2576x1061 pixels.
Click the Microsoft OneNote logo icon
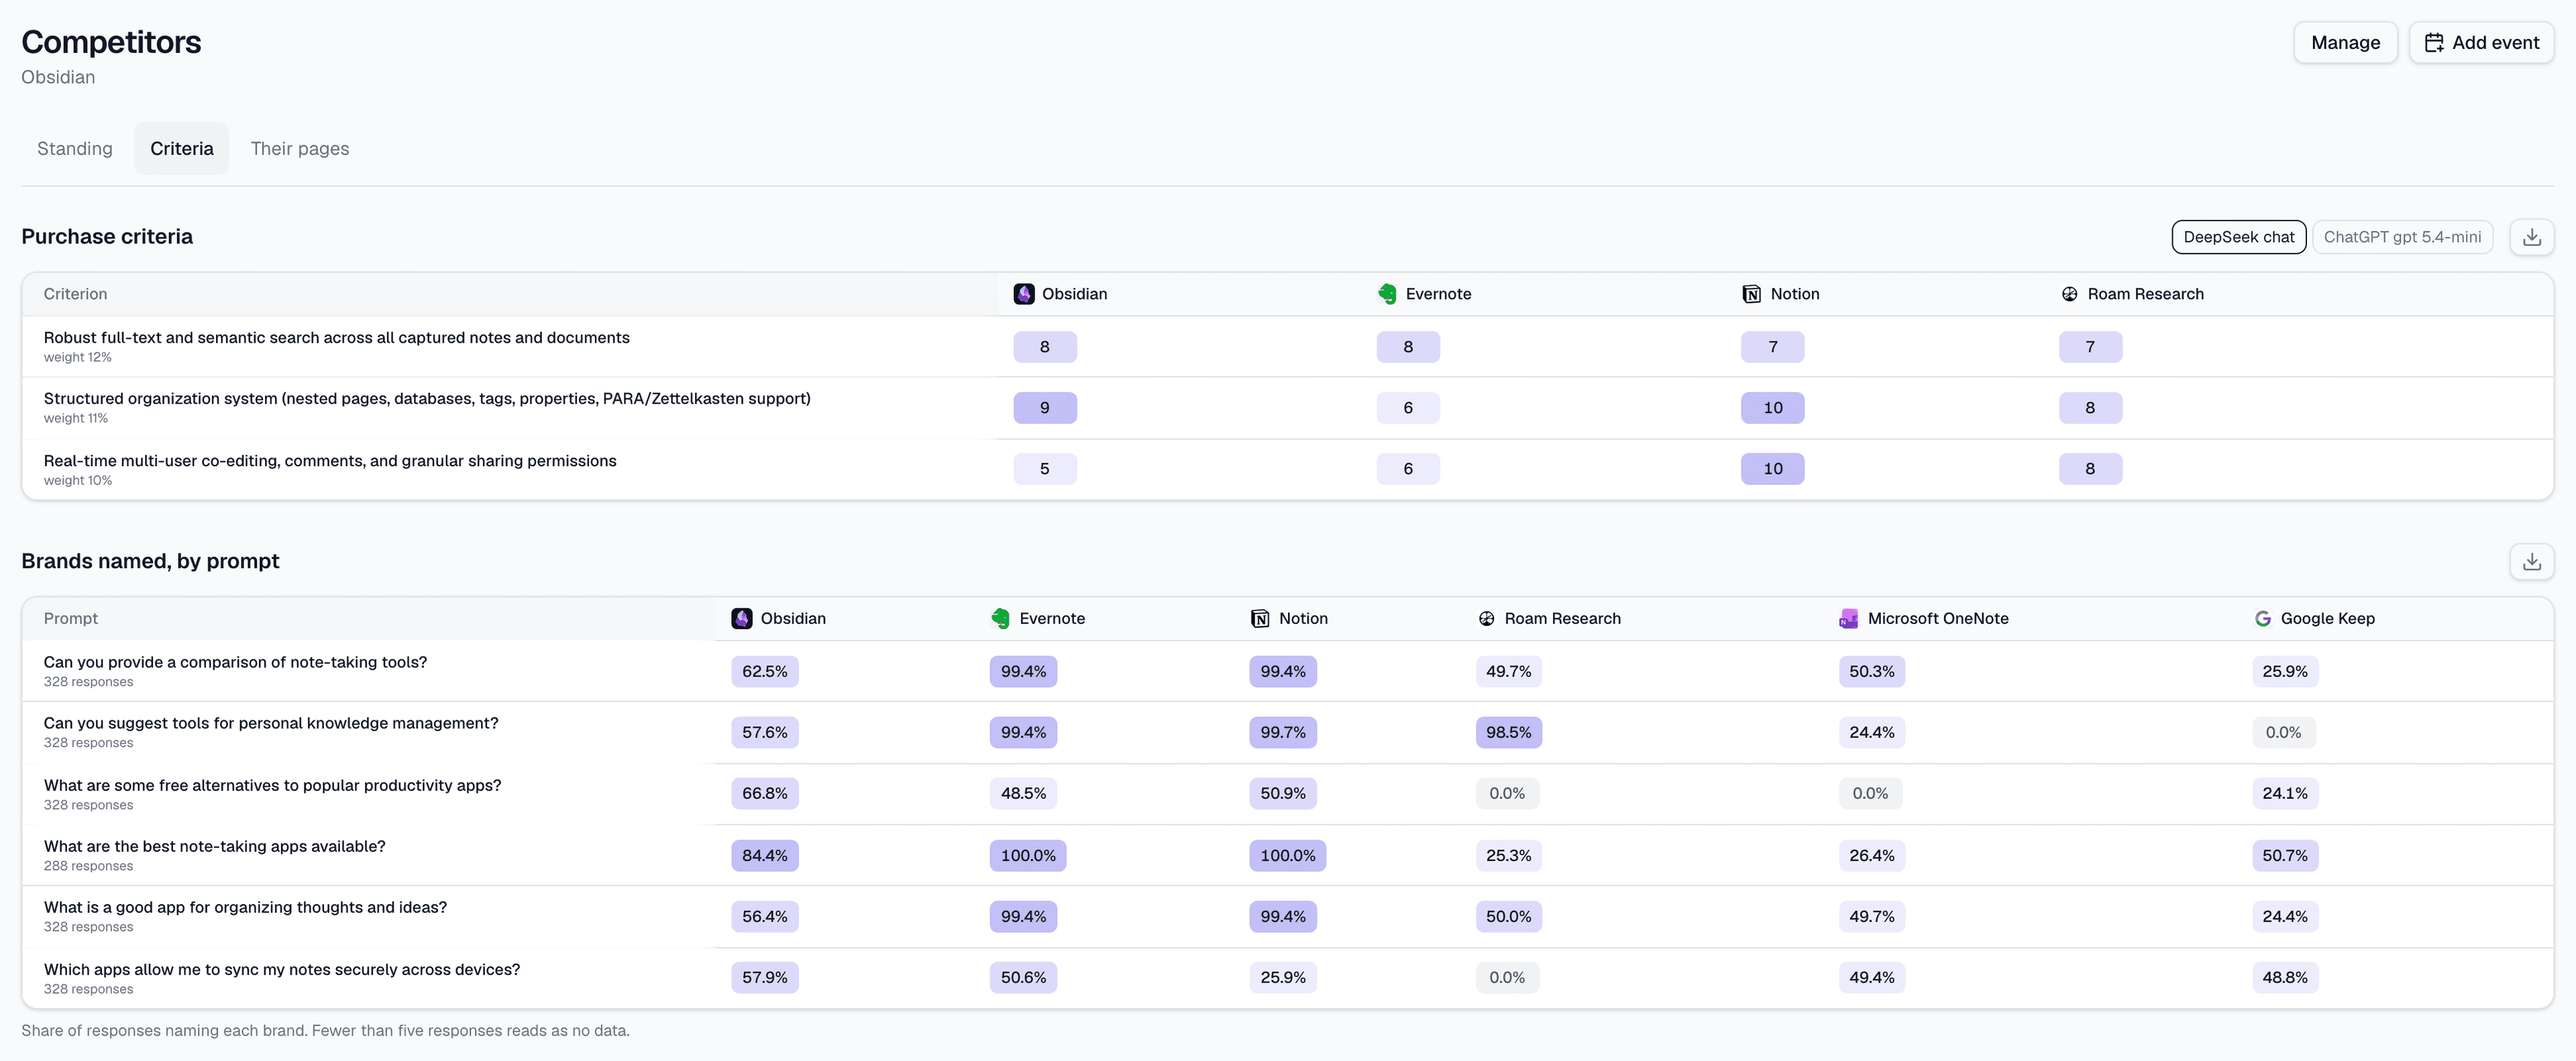[x=1848, y=619]
